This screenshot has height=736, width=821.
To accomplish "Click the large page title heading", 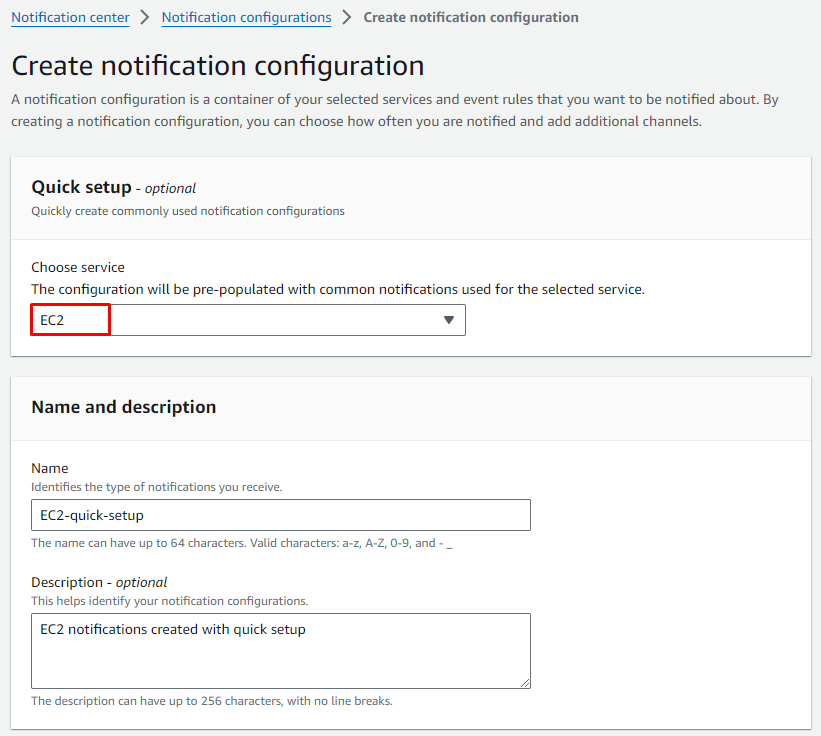I will pos(217,66).
